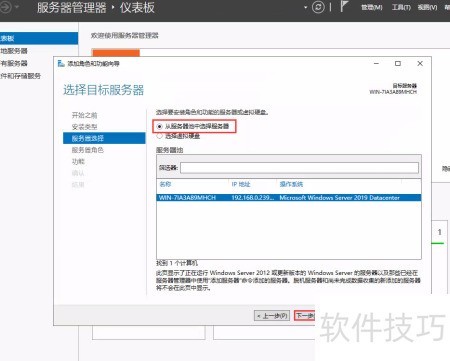Go to the 服务器选择 wizard step
Viewport: 450px width, 361px height.
point(104,138)
